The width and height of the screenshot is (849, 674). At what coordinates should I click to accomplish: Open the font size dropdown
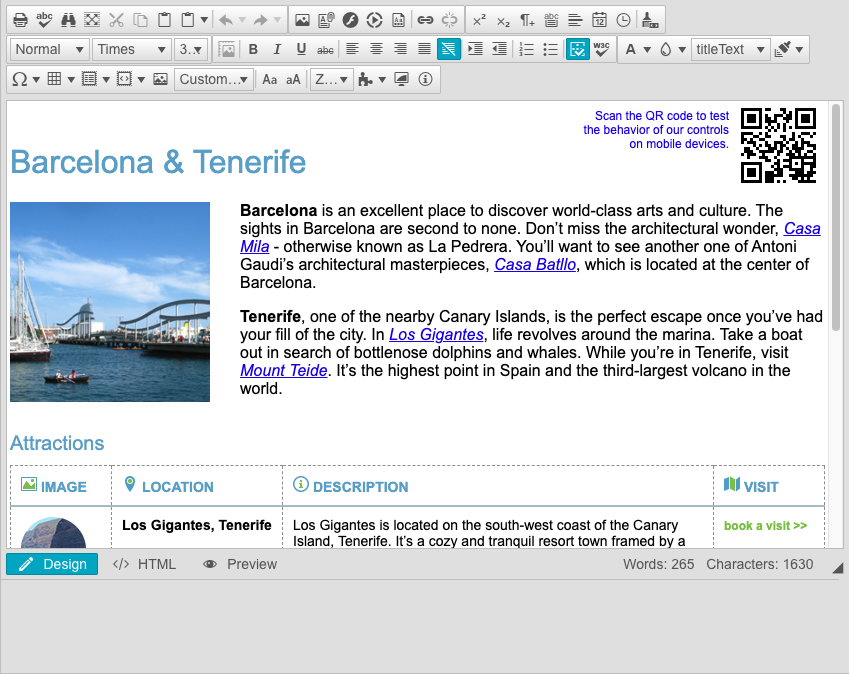tap(191, 49)
